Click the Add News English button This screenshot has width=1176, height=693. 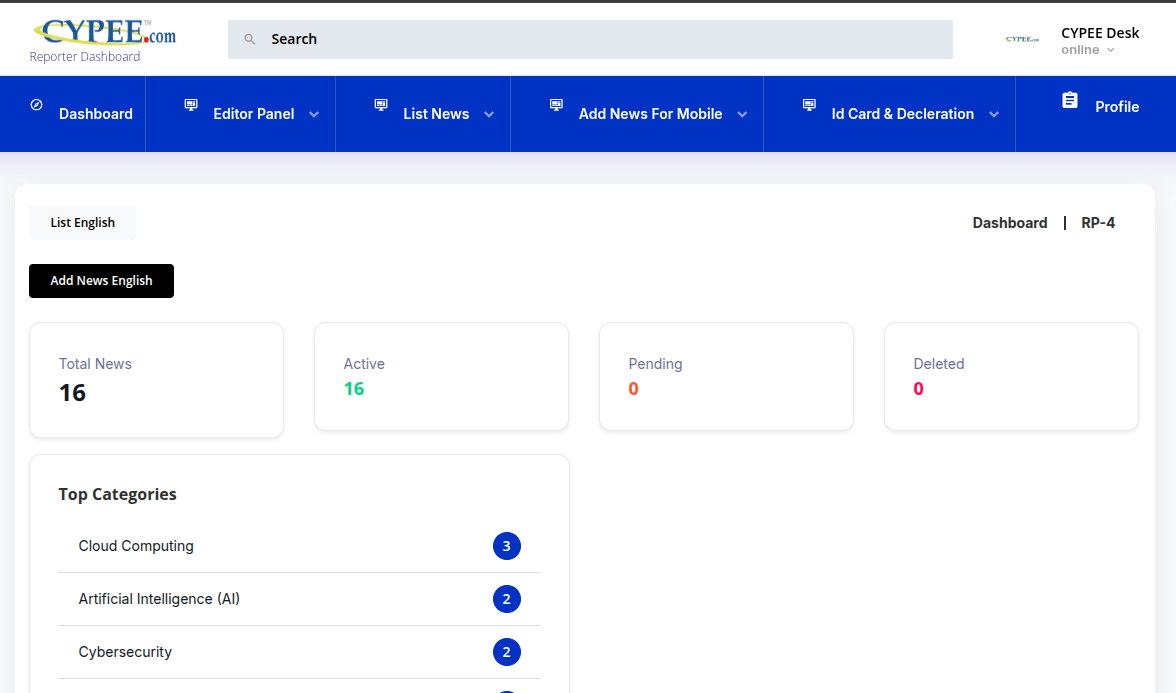[x=101, y=280]
